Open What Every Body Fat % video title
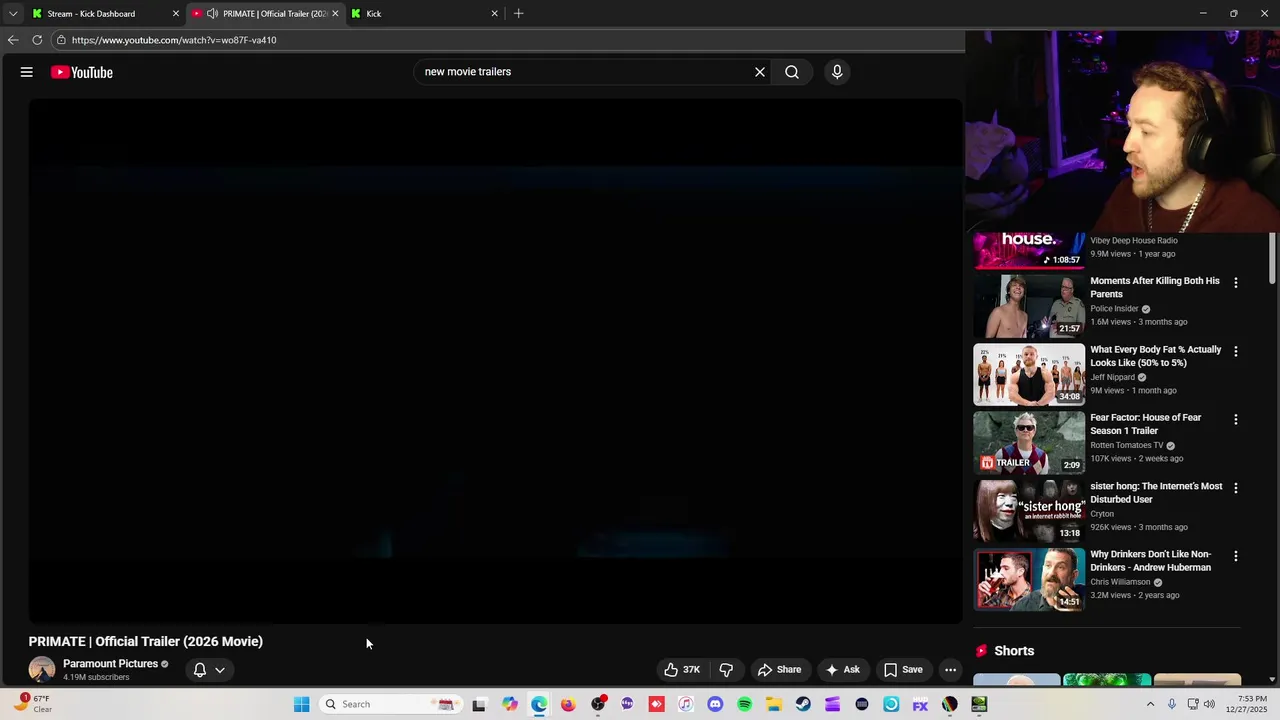The image size is (1280, 720). click(x=1155, y=356)
